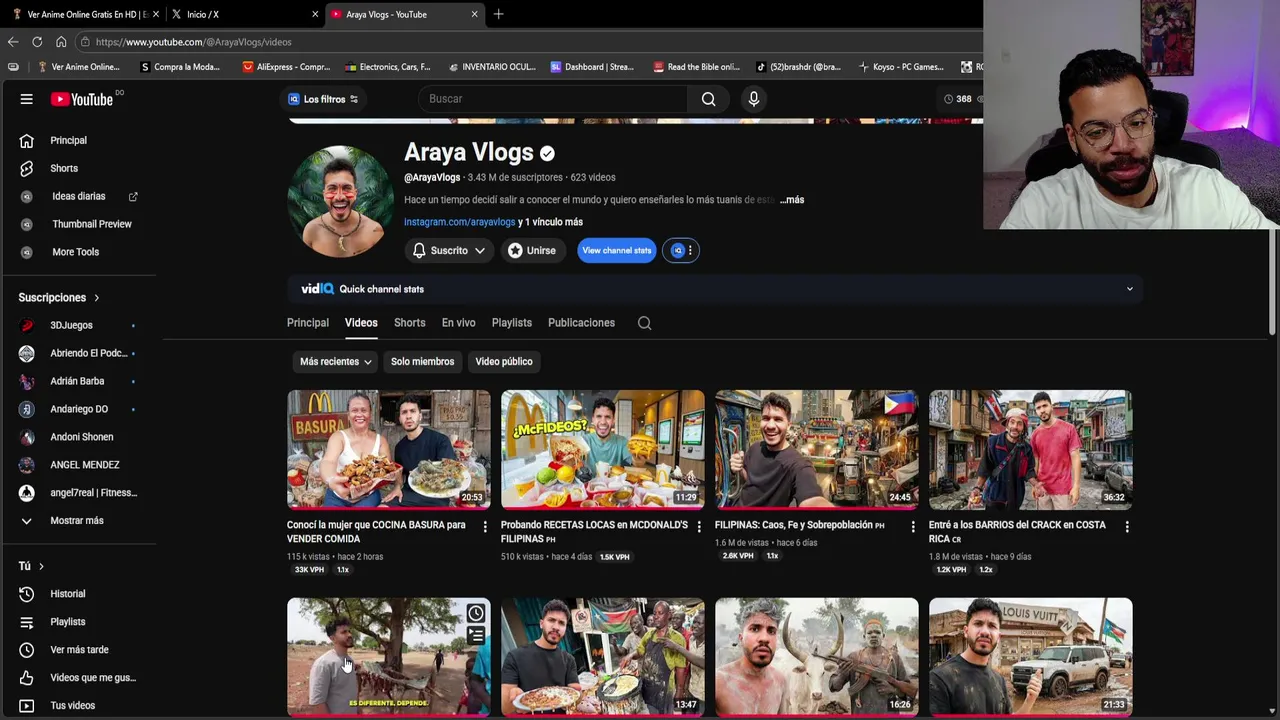Click the page vertical scrollbar

click(x=1273, y=283)
